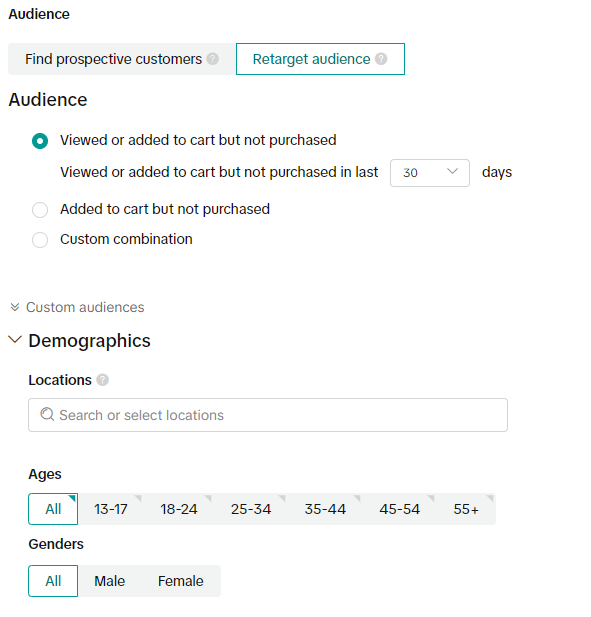The image size is (591, 617).
Task: Open the 30 days dropdown
Action: 430,173
